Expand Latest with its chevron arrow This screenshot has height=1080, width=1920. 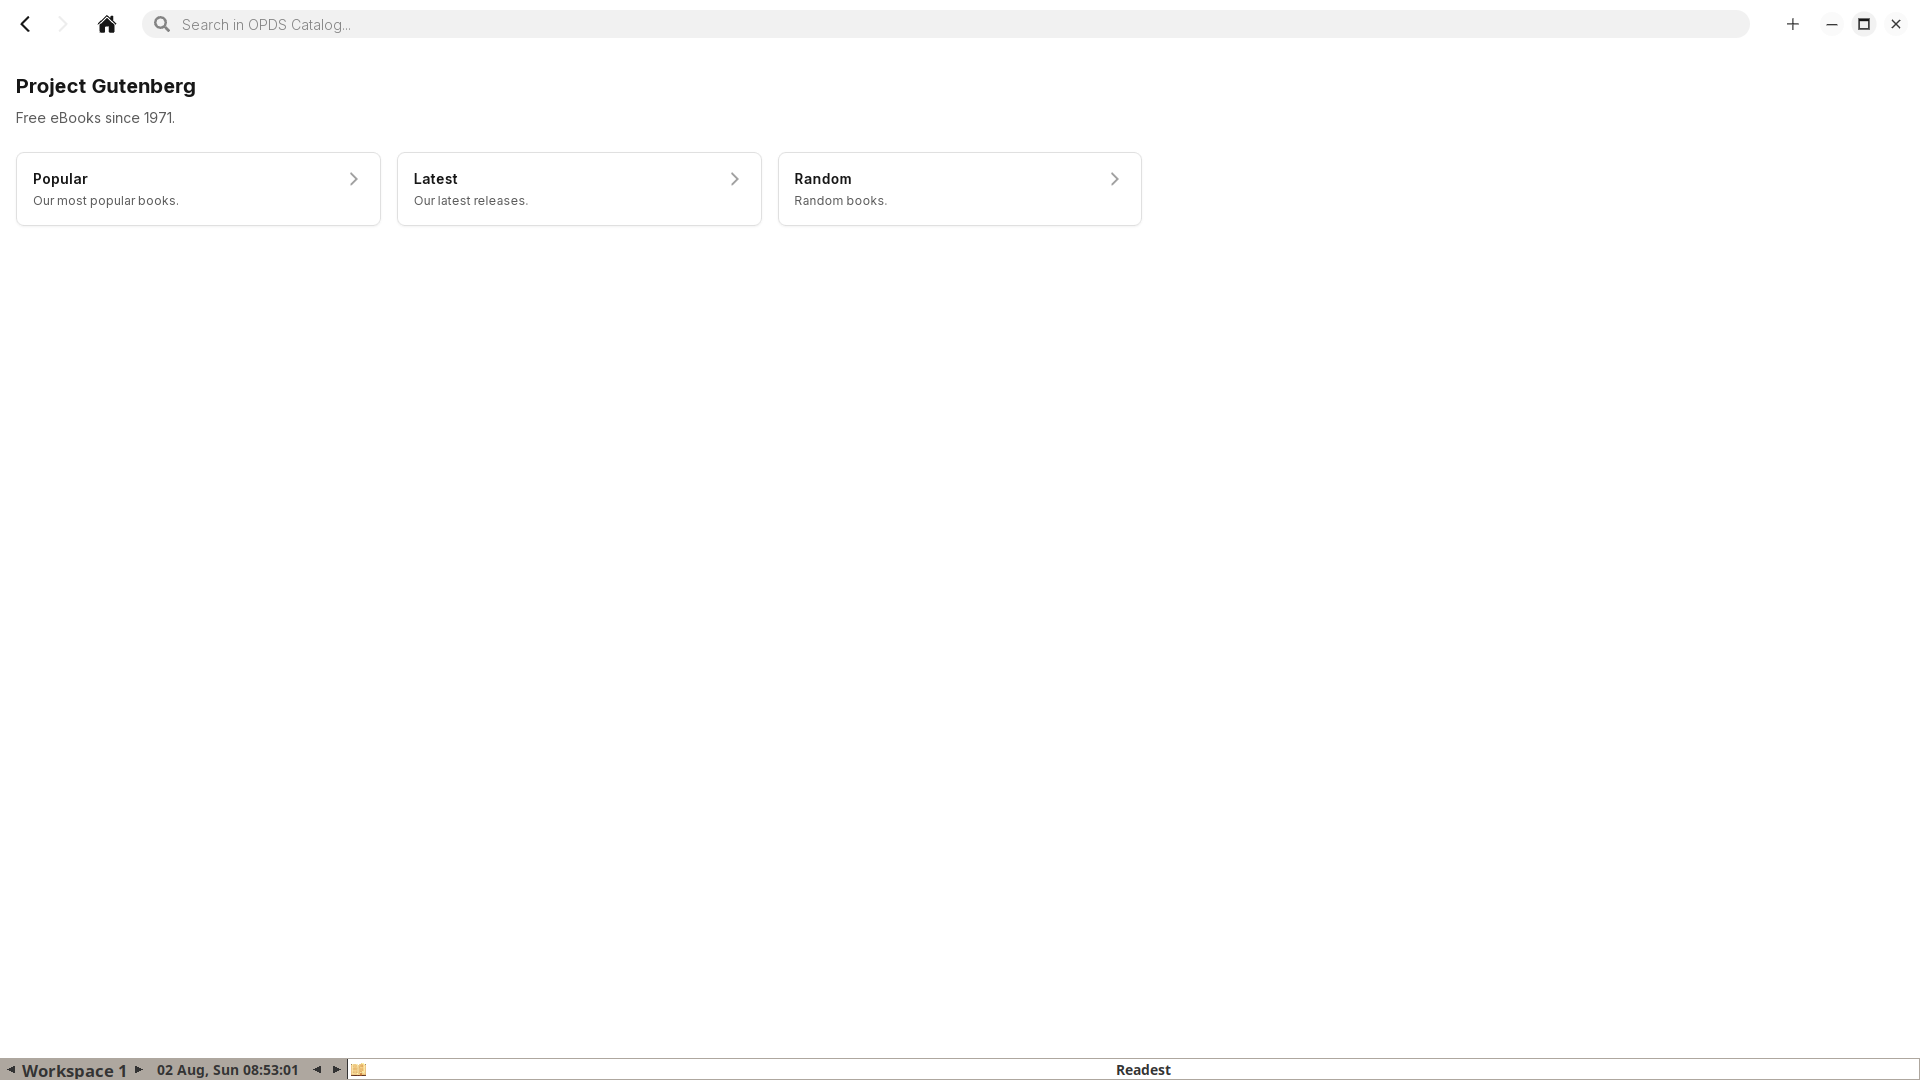734,179
